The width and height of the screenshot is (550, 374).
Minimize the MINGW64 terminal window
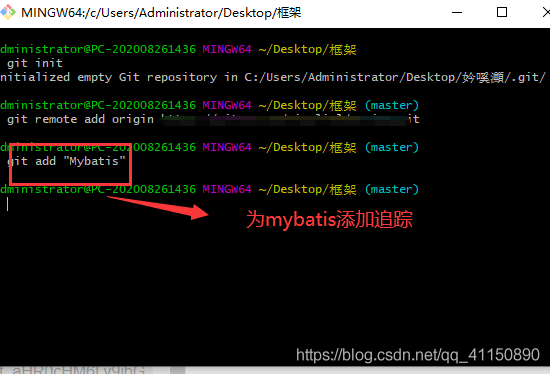point(457,13)
